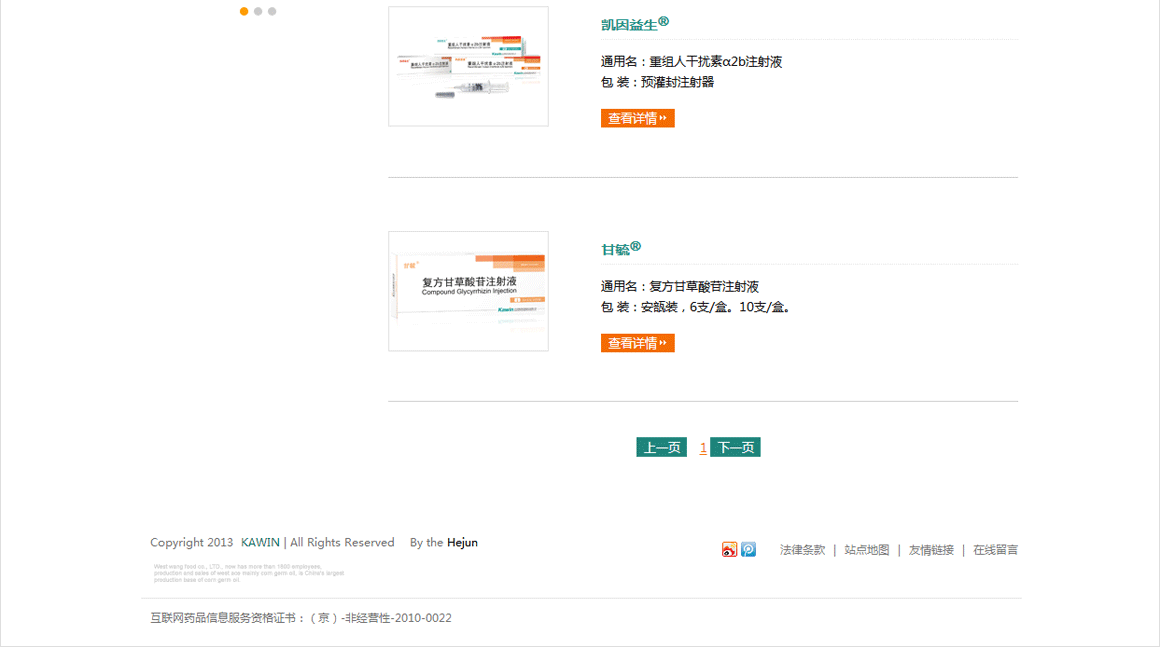Click the text 包装：预灌封注射器
Screen dimensions: 1160x647
click(x=658, y=82)
